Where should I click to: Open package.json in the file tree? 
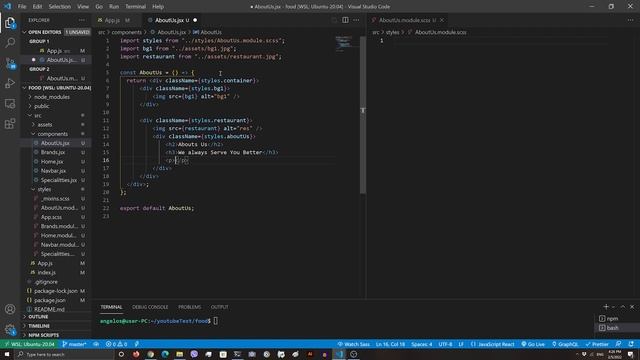[x=56, y=300]
